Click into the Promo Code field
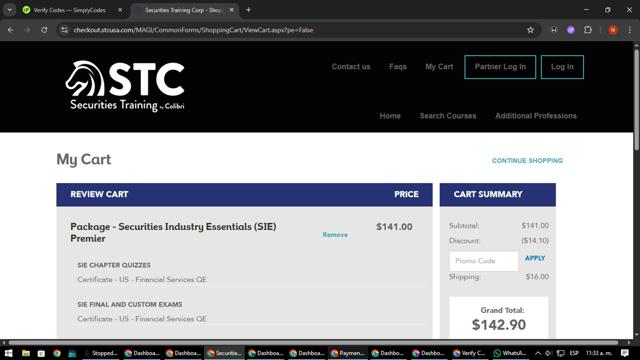 [483, 261]
